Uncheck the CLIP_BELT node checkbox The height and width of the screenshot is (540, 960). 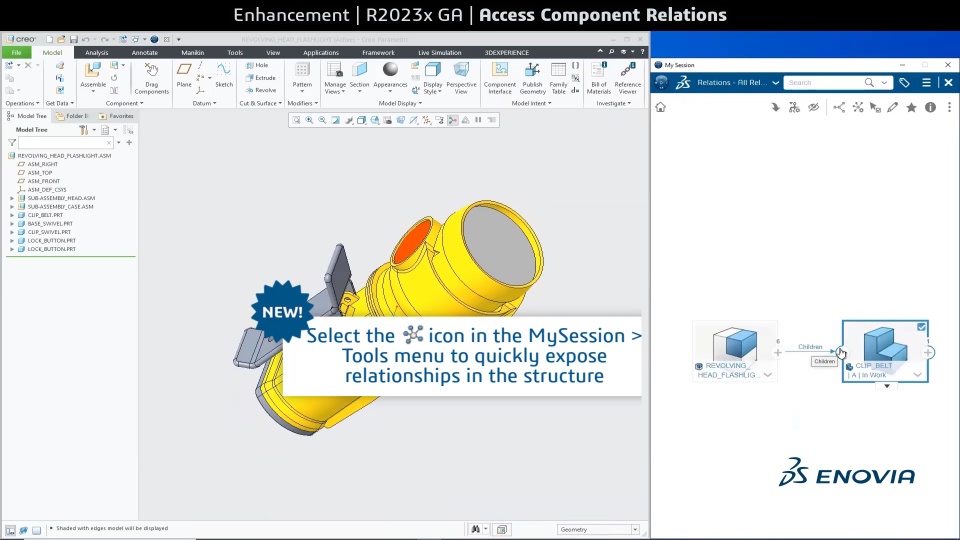[921, 327]
